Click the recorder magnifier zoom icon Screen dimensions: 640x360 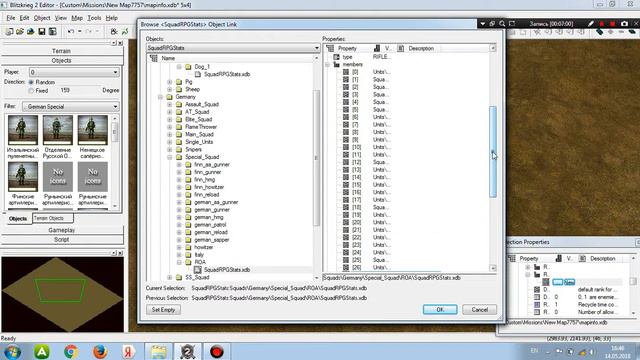click(x=502, y=24)
